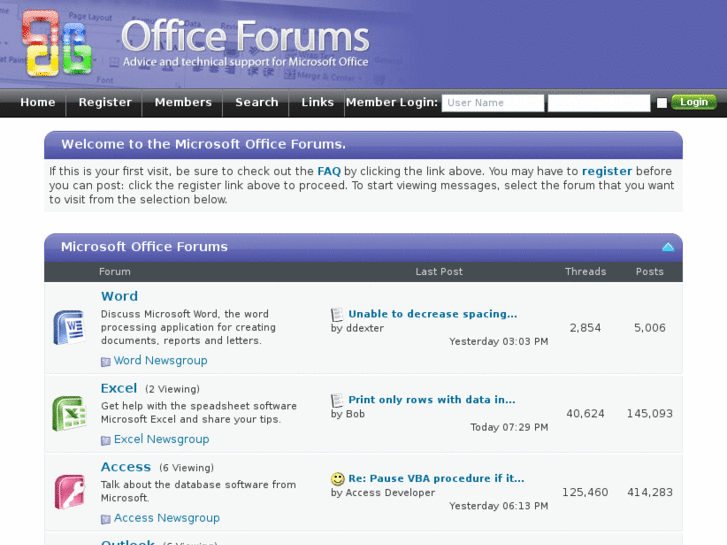Viewport: 727px width, 545px height.
Task: Open the Members menu item
Action: click(183, 102)
